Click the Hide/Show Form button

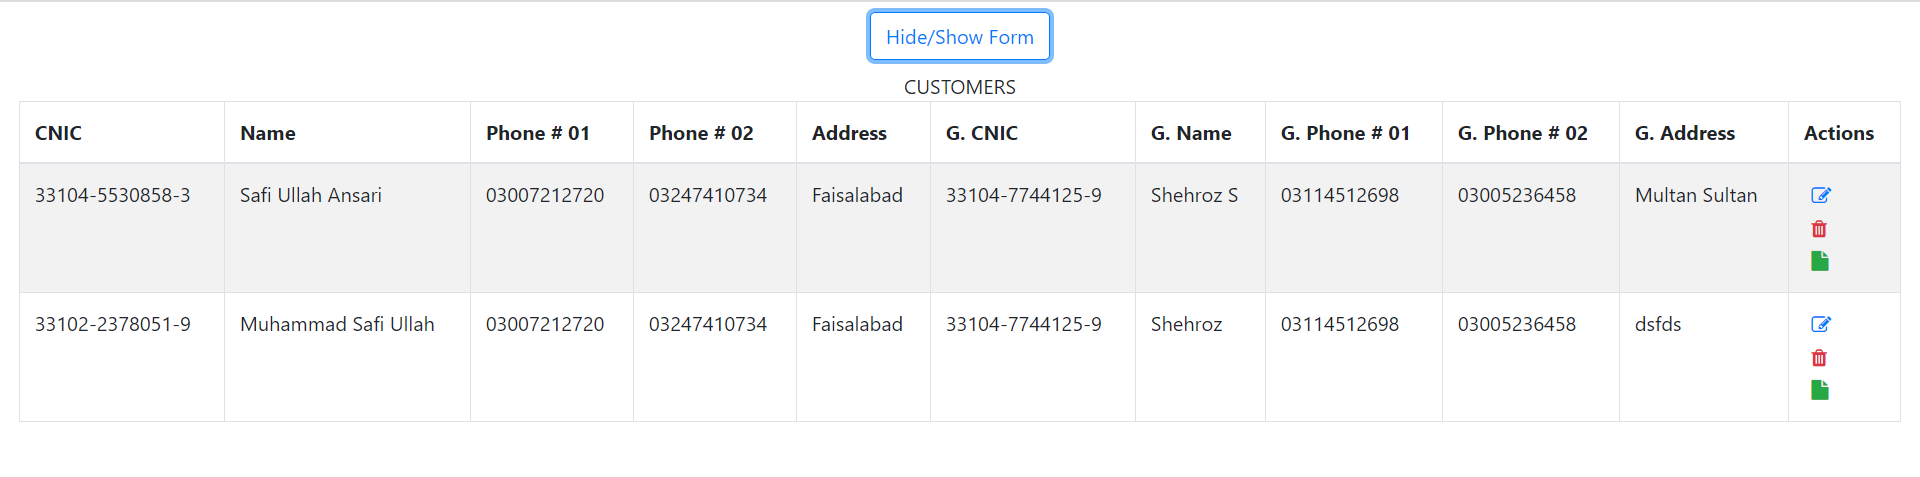[x=960, y=37]
